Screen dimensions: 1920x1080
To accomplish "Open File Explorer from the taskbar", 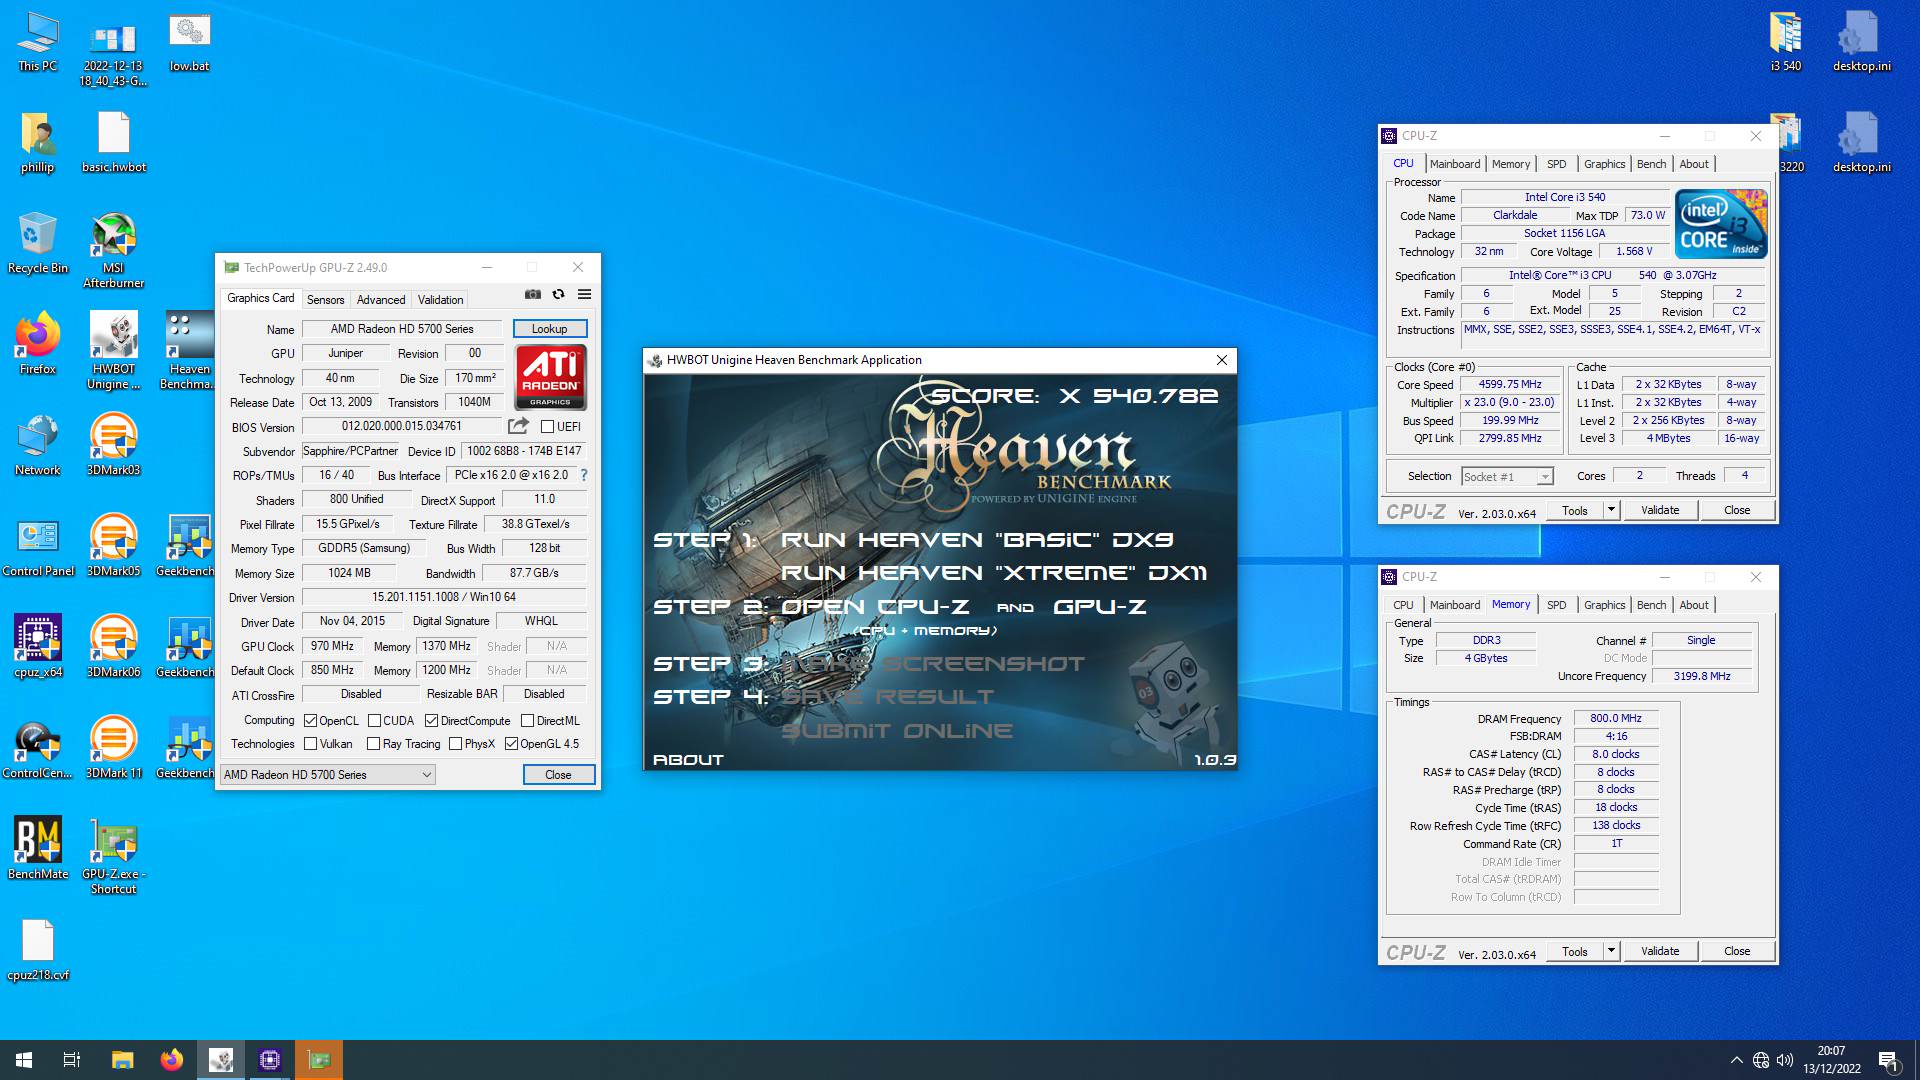I will pyautogui.click(x=122, y=1060).
